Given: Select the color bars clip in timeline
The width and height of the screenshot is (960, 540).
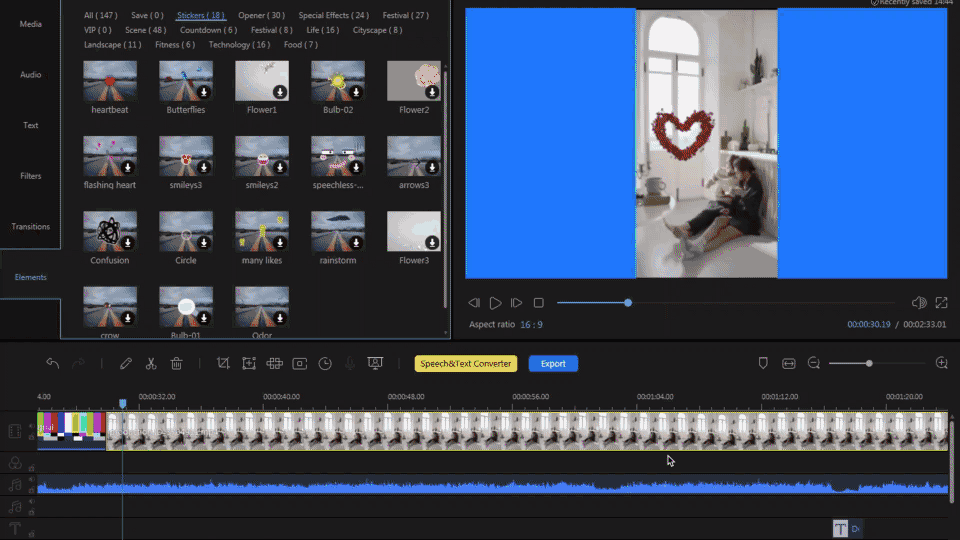Looking at the screenshot, I should click(71, 431).
